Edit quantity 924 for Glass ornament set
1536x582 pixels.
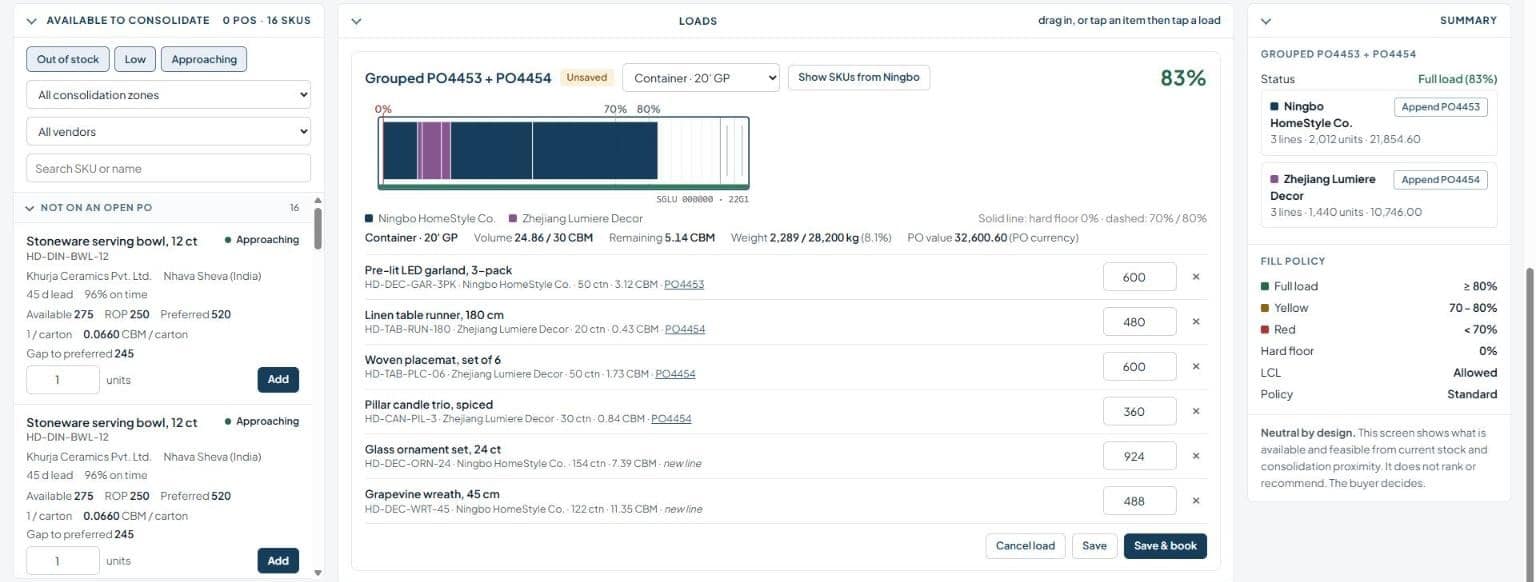pyautogui.click(x=1139, y=456)
